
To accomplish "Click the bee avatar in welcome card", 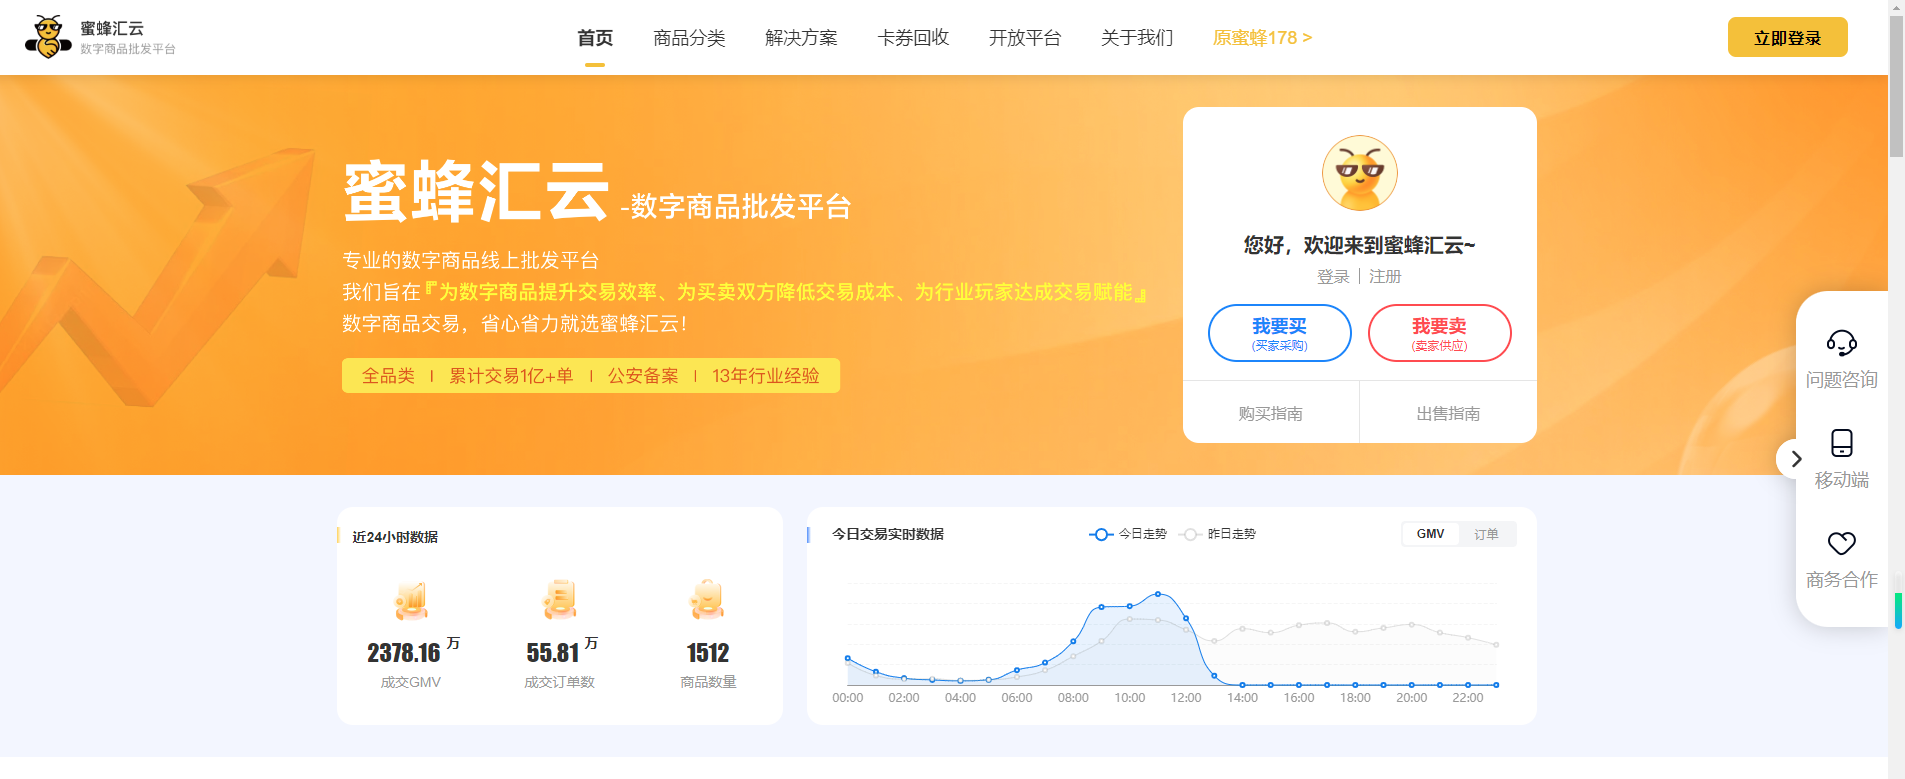I will 1359,173.
